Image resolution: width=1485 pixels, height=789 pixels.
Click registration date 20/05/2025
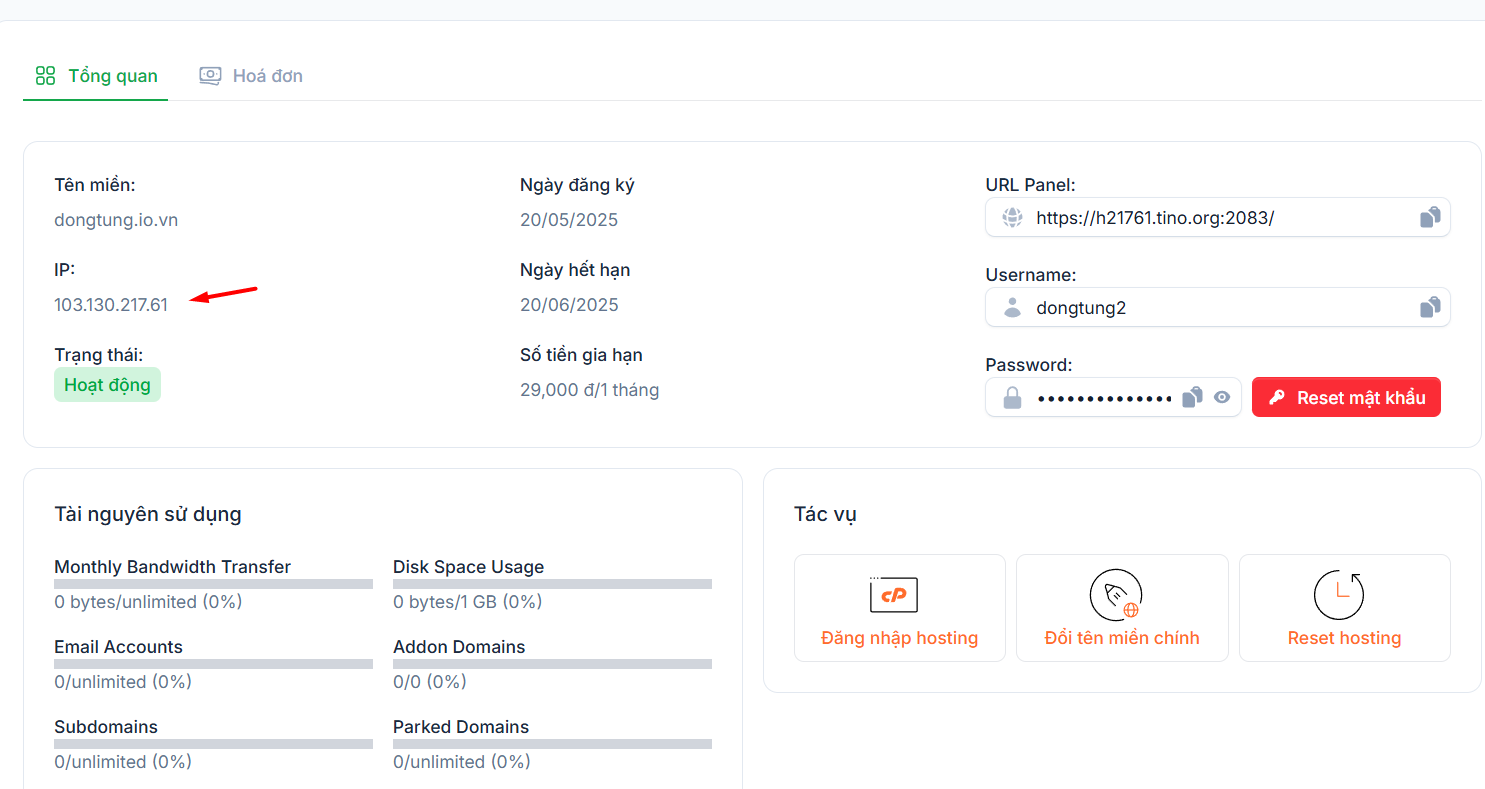(569, 220)
